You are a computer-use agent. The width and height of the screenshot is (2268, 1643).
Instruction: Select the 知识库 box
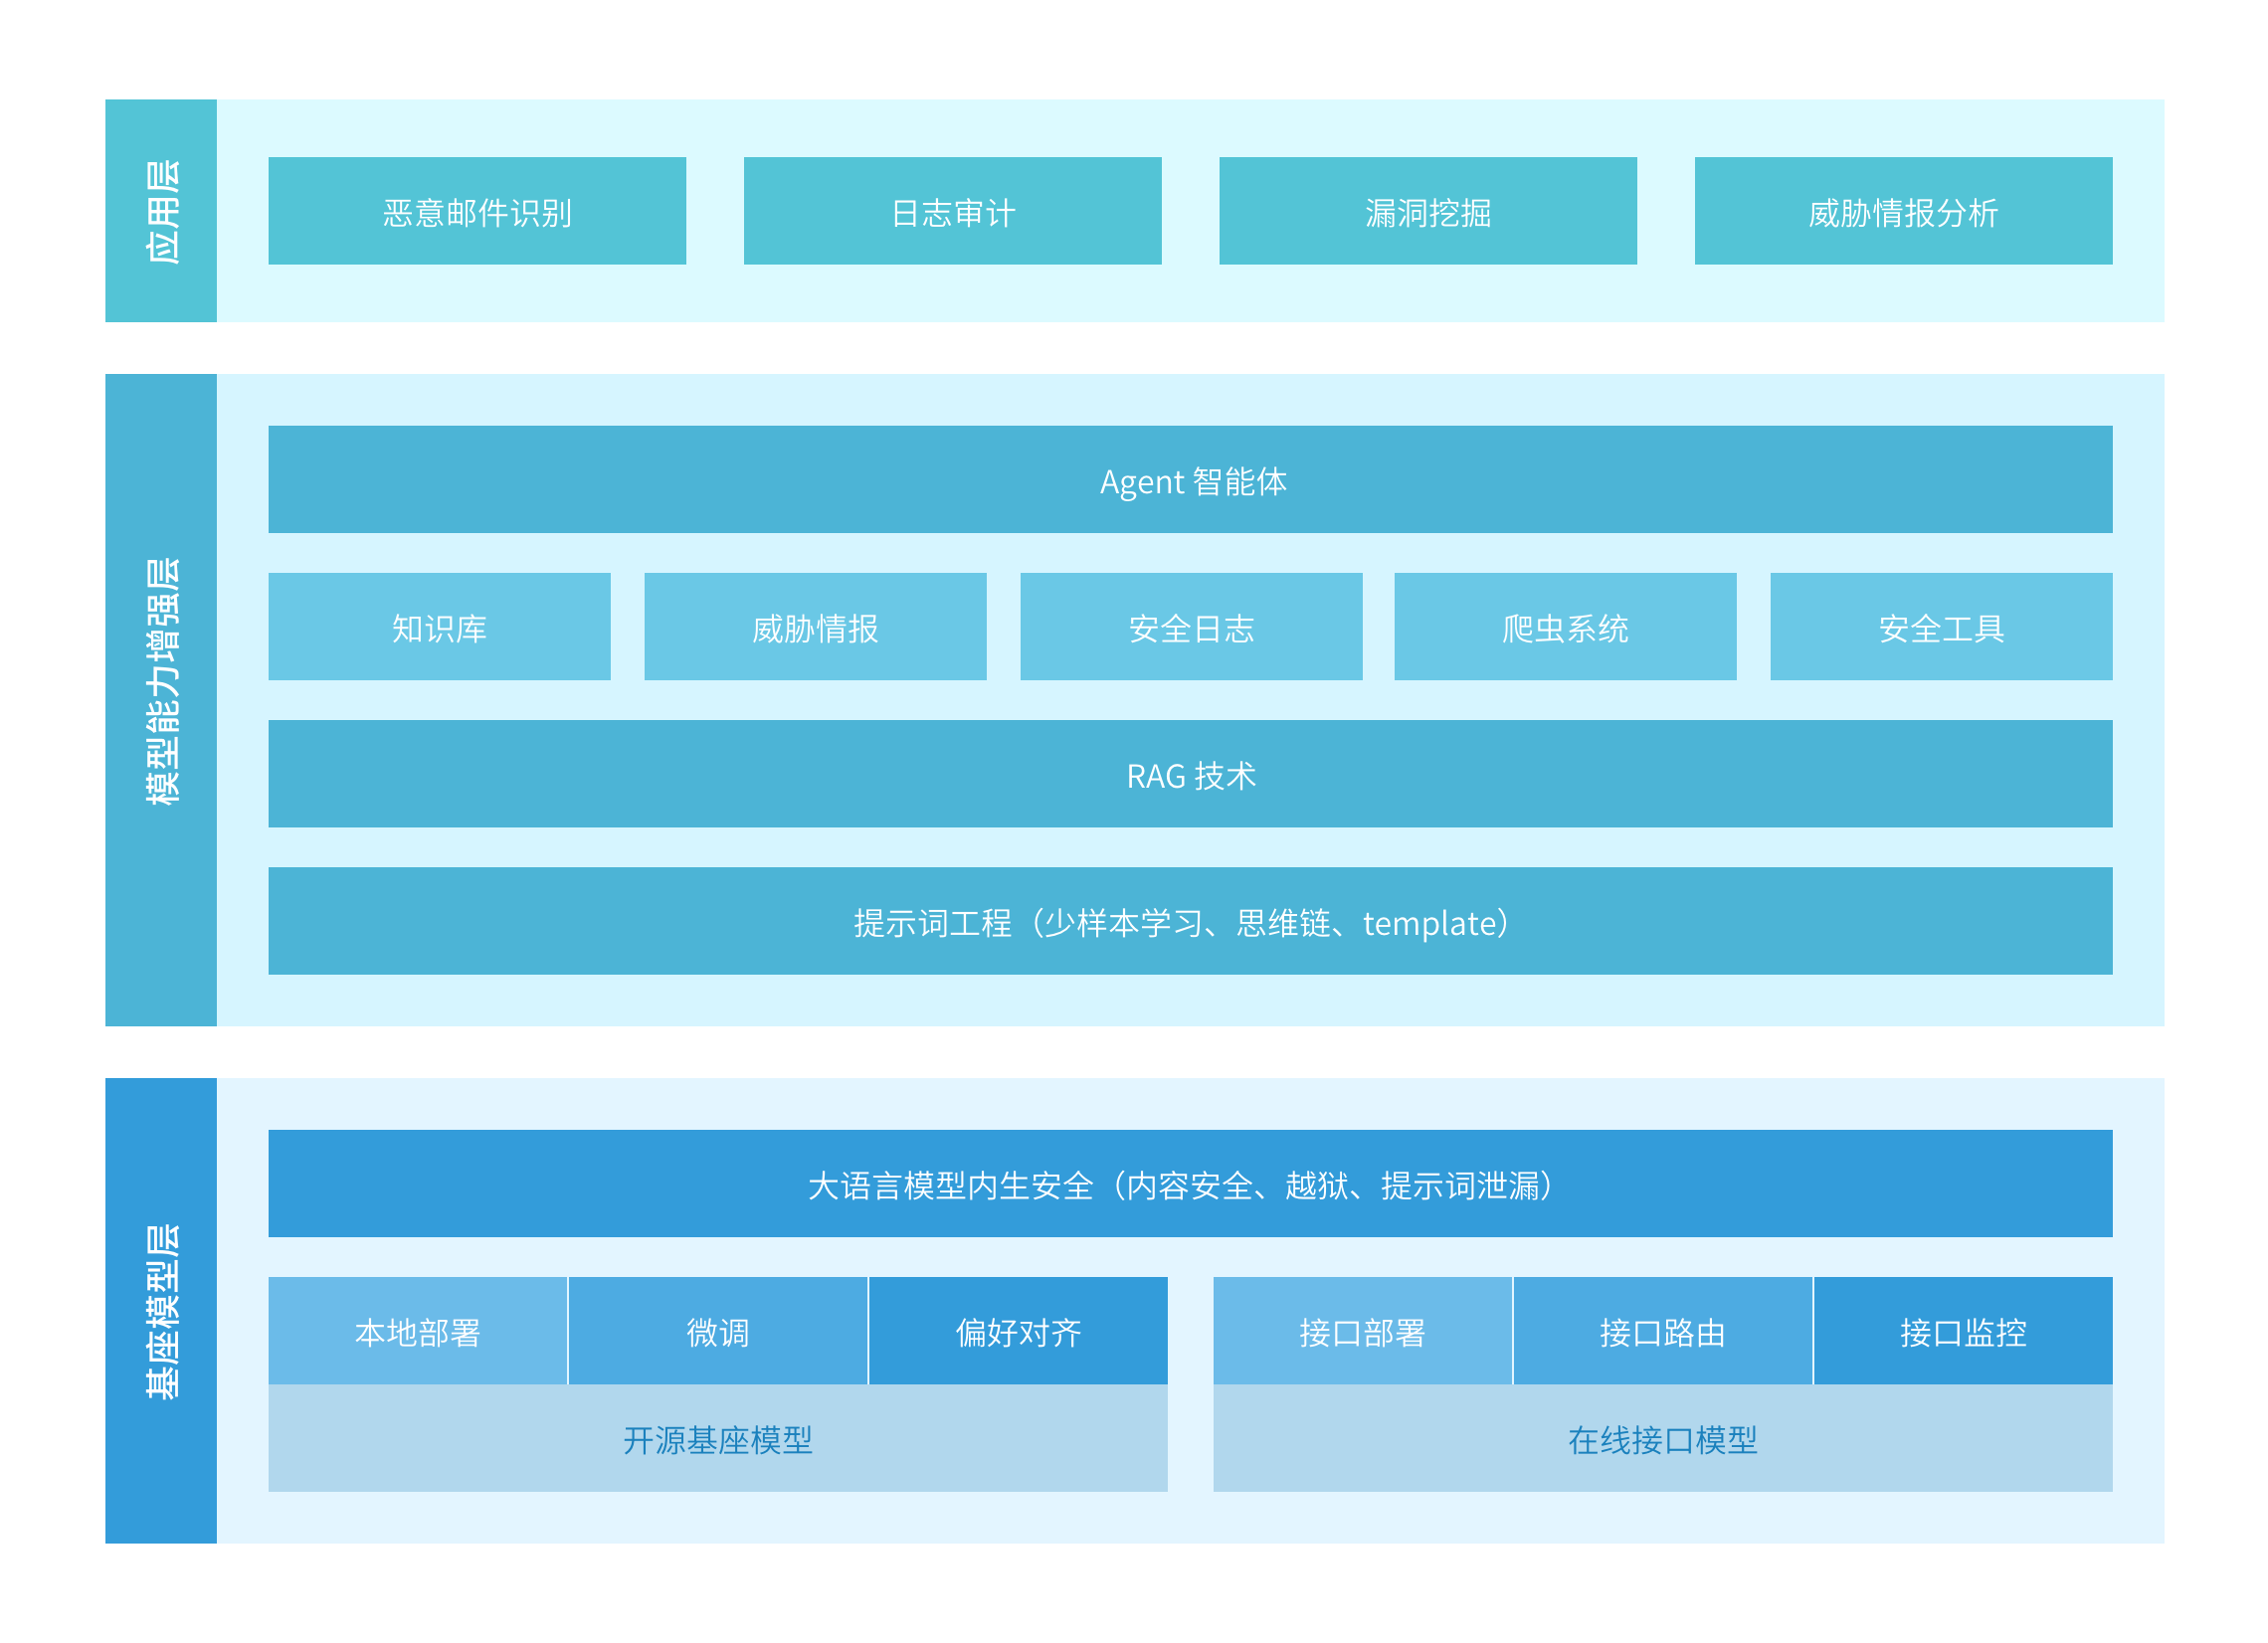pos(439,627)
